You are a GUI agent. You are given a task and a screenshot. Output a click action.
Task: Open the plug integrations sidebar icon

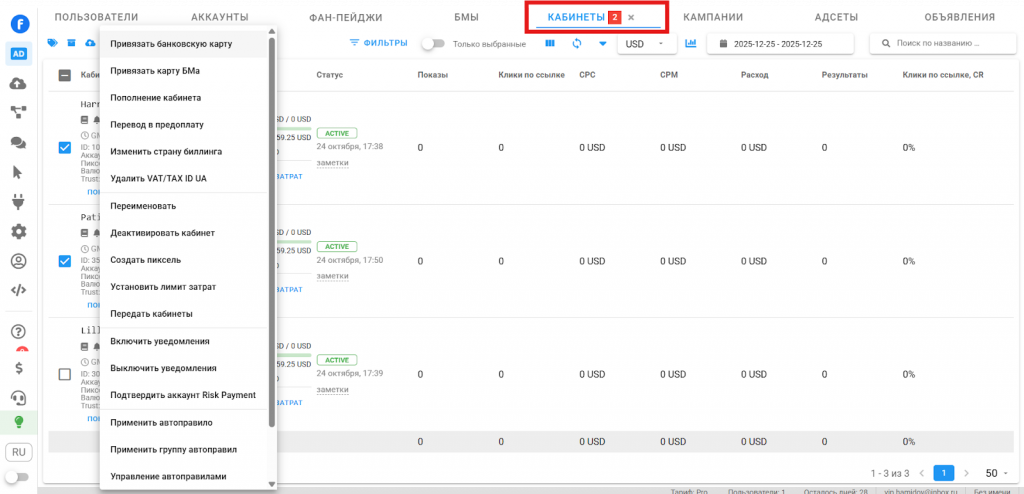[x=19, y=202]
